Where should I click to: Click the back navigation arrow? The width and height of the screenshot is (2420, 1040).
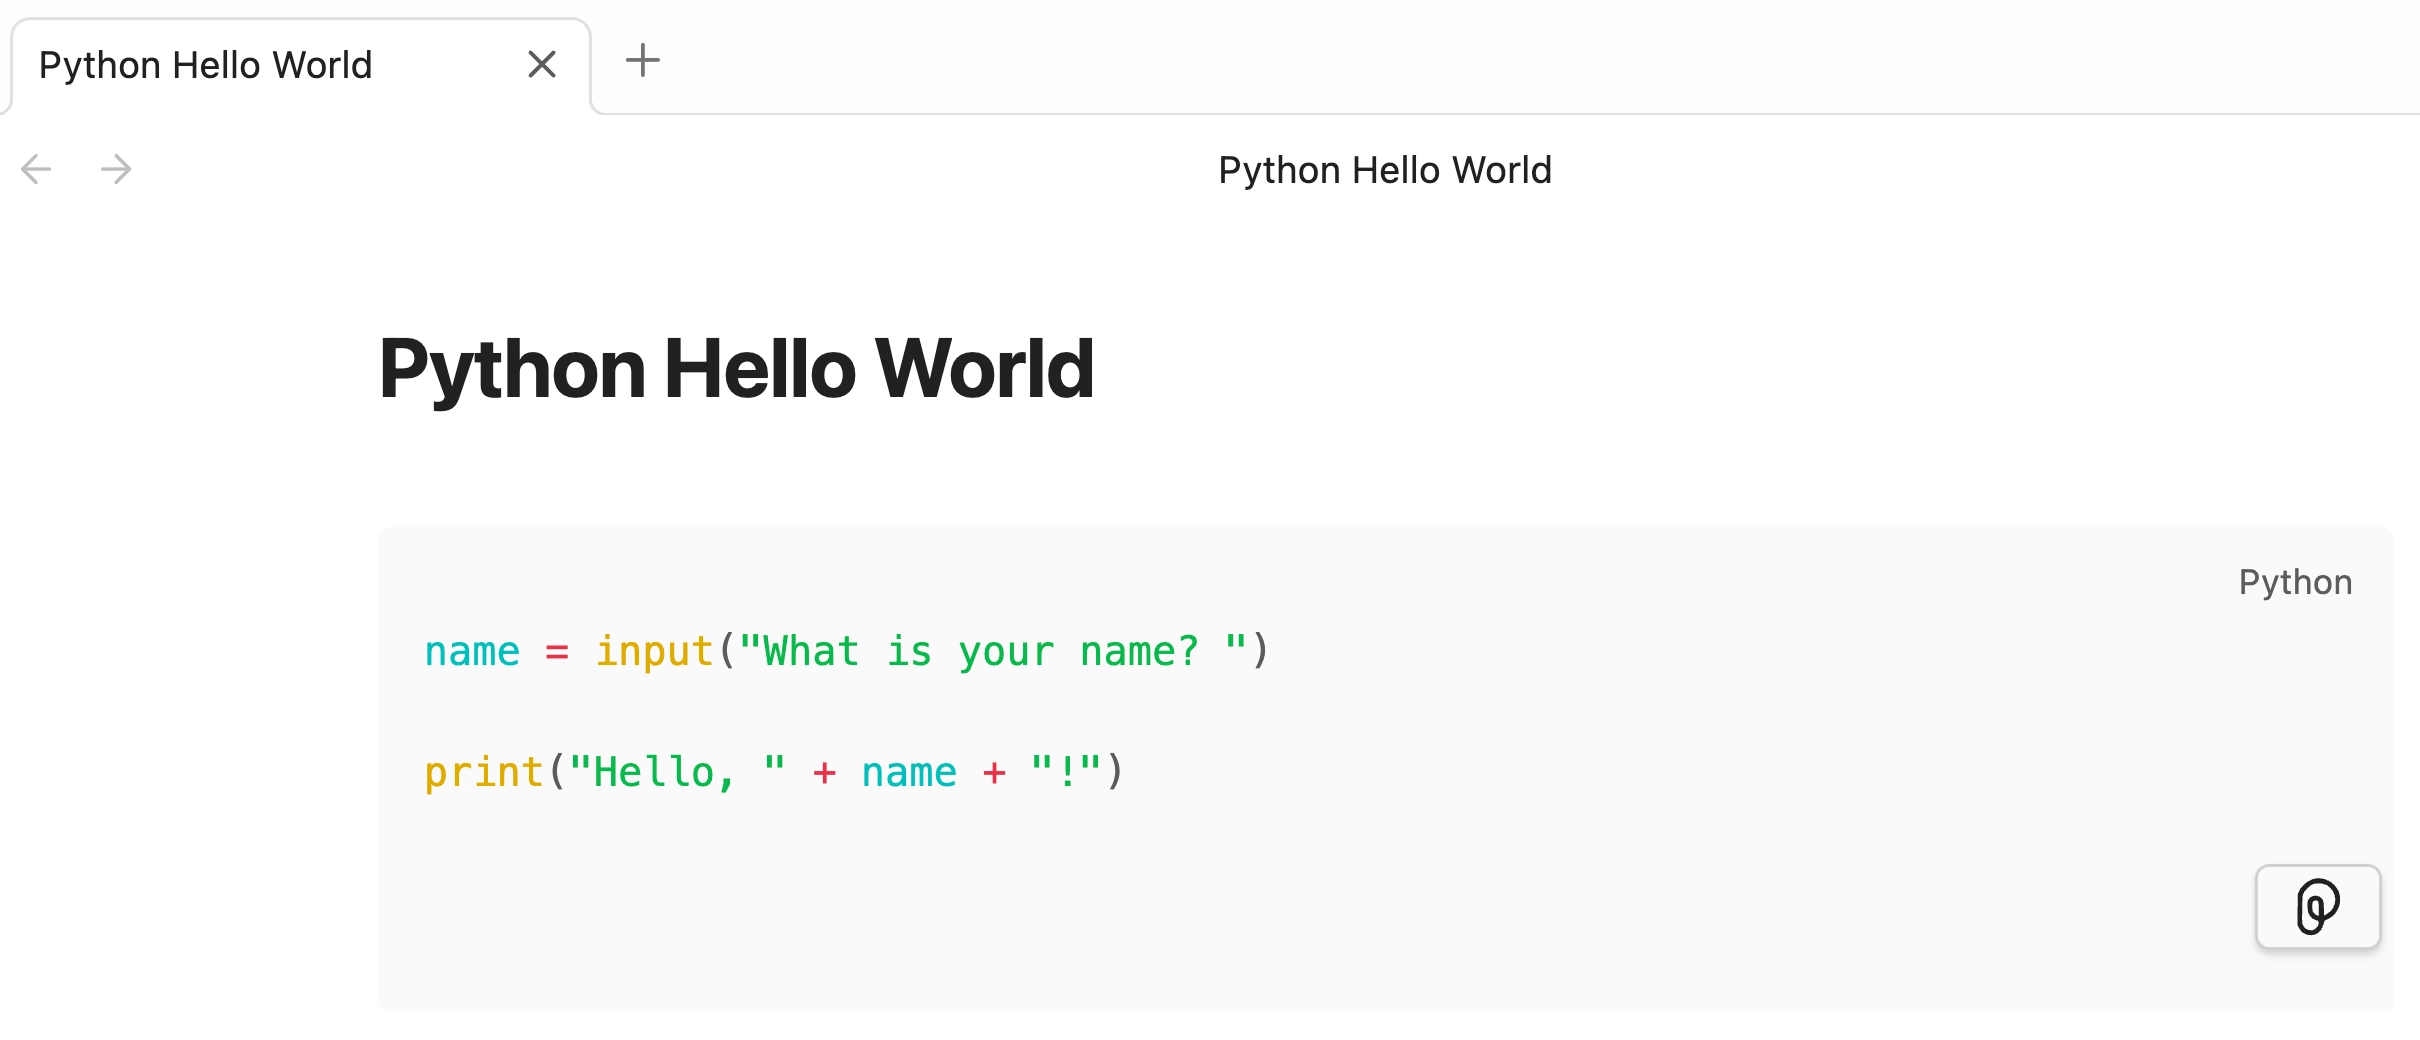(x=36, y=168)
